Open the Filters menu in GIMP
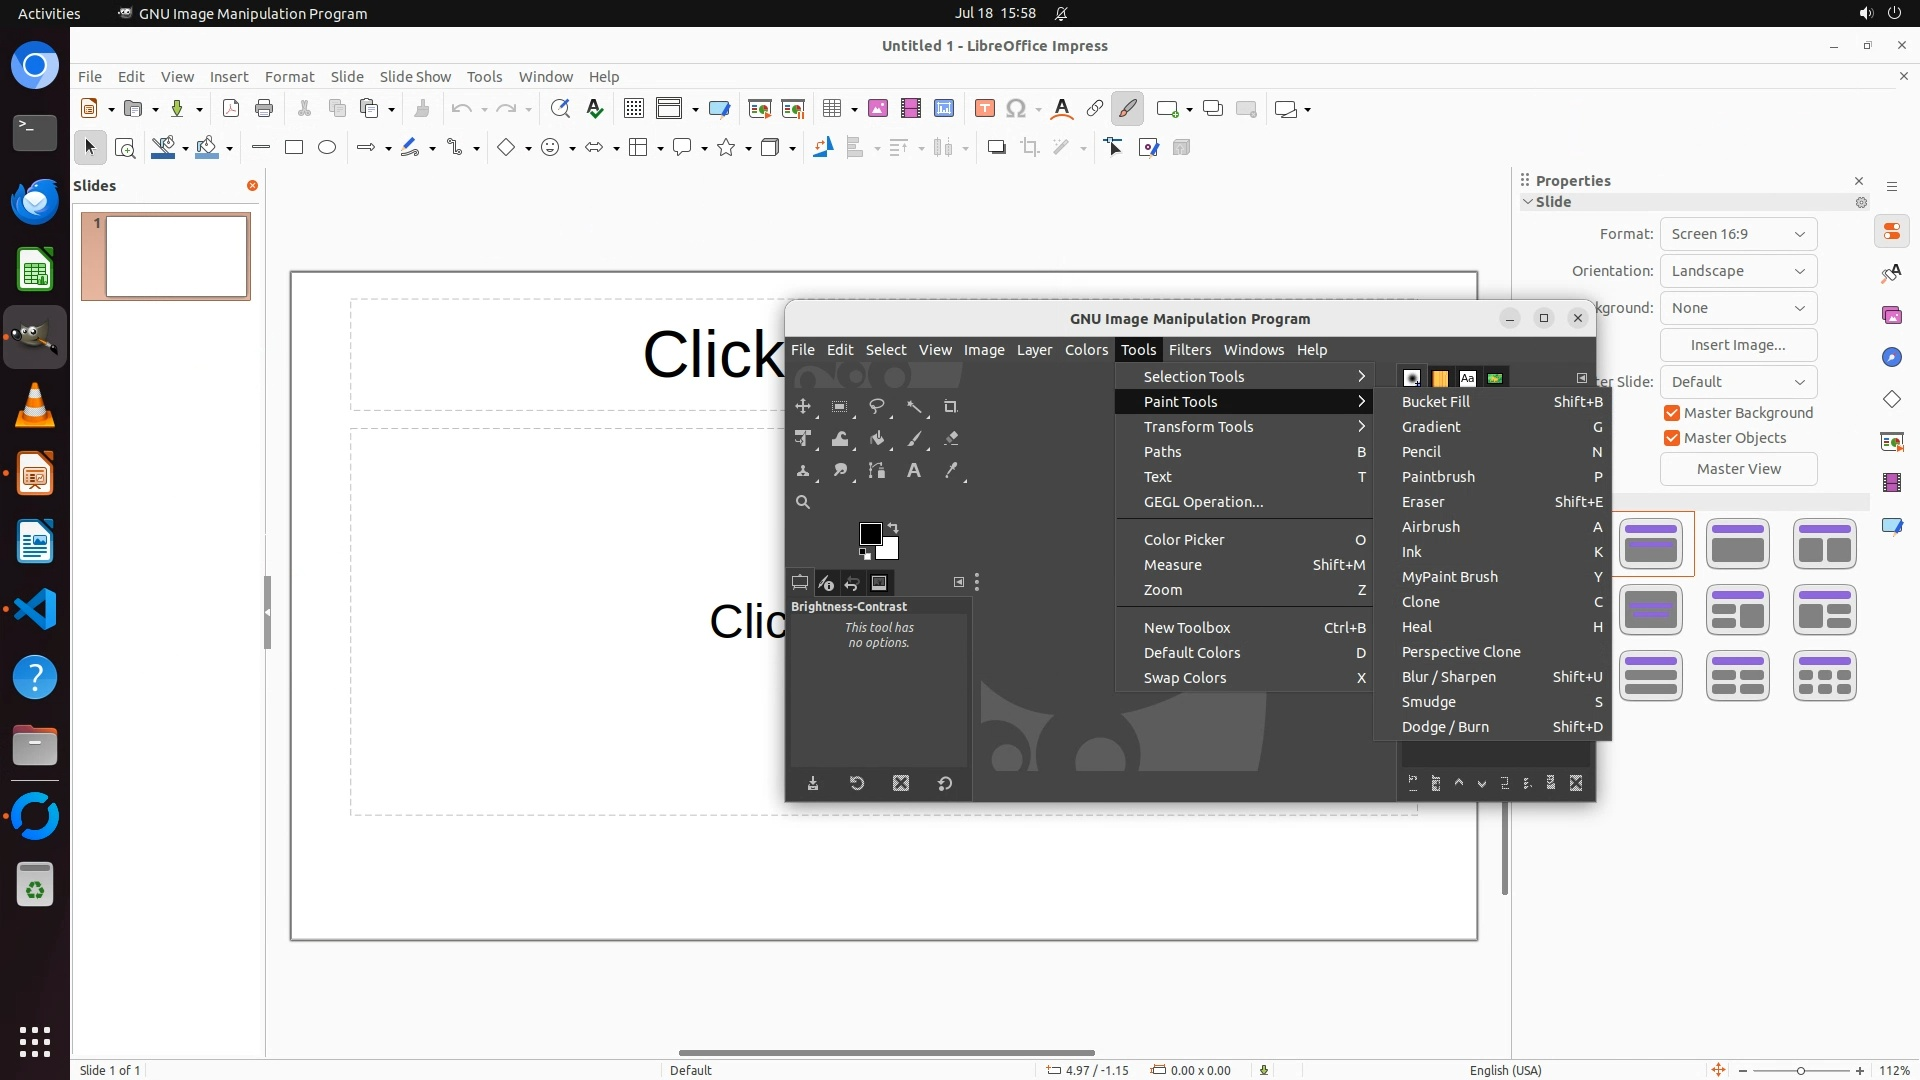Image resolution: width=1920 pixels, height=1080 pixels. (x=1189, y=350)
